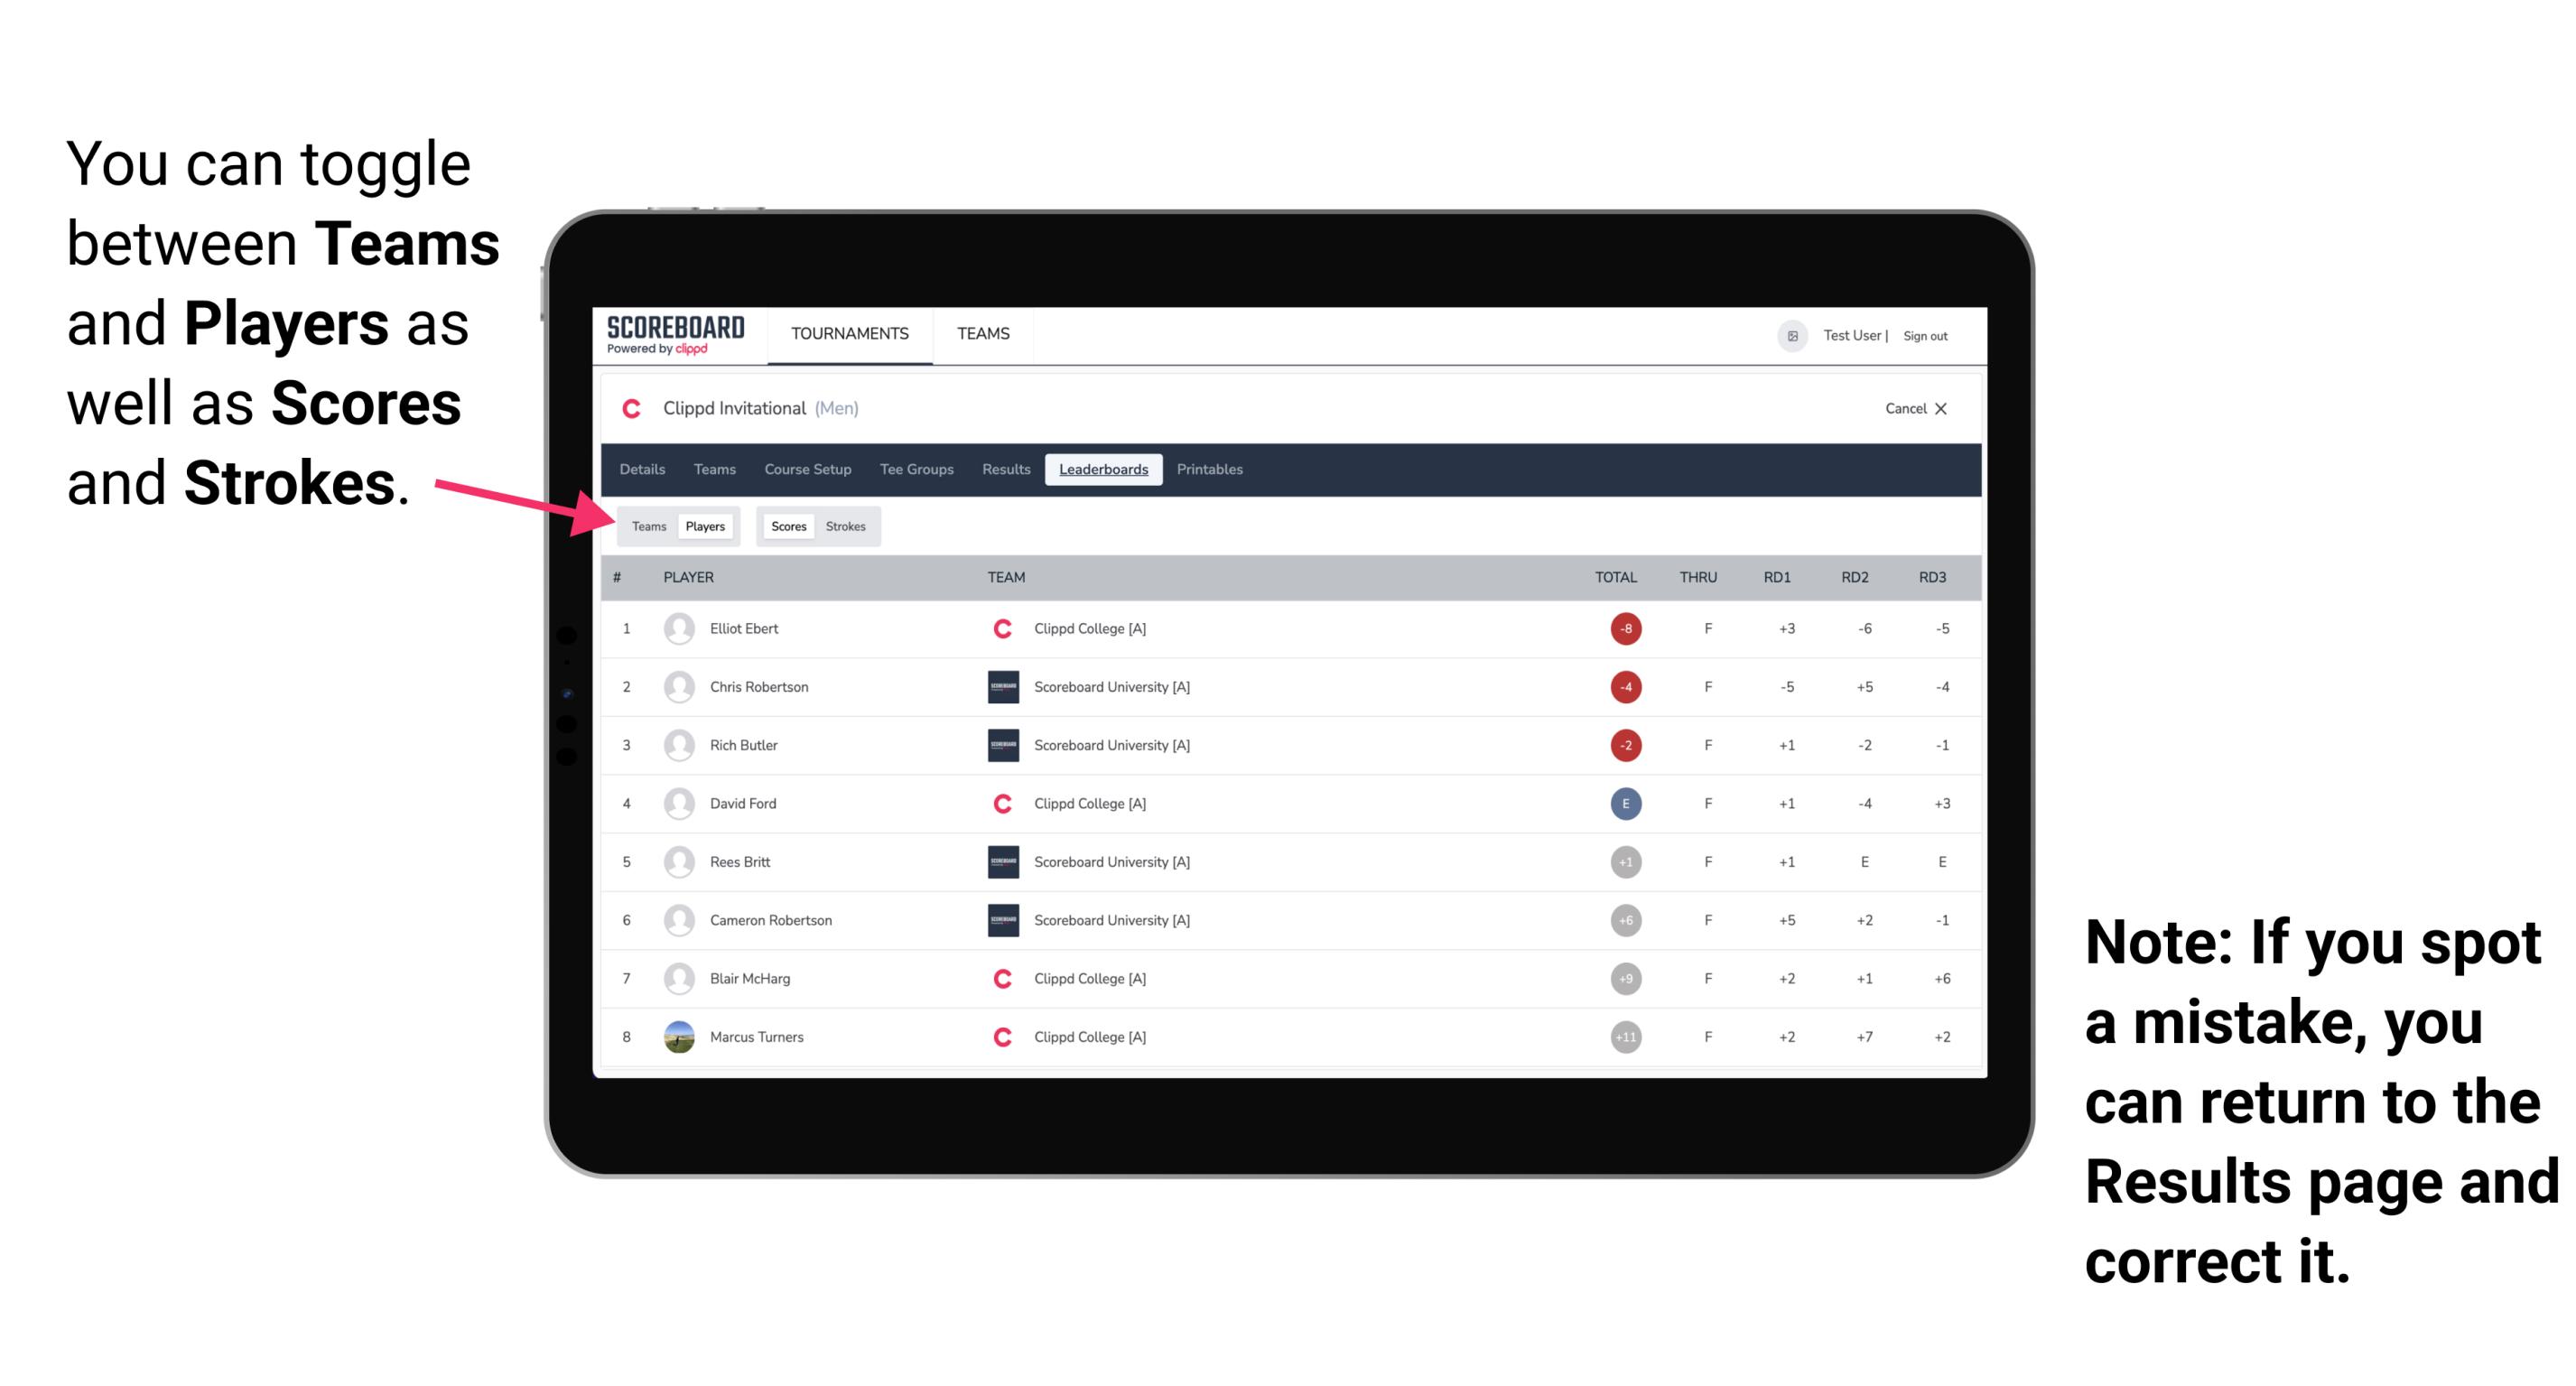Click Chris Robertson's player avatar icon
The height and width of the screenshot is (1386, 2576).
pos(681,684)
